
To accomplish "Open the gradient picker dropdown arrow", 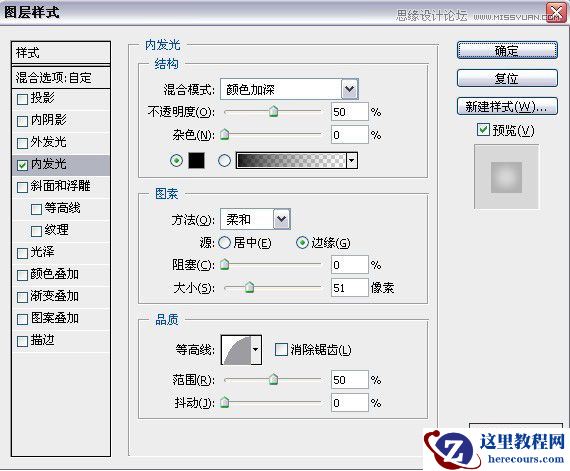I will [352, 160].
